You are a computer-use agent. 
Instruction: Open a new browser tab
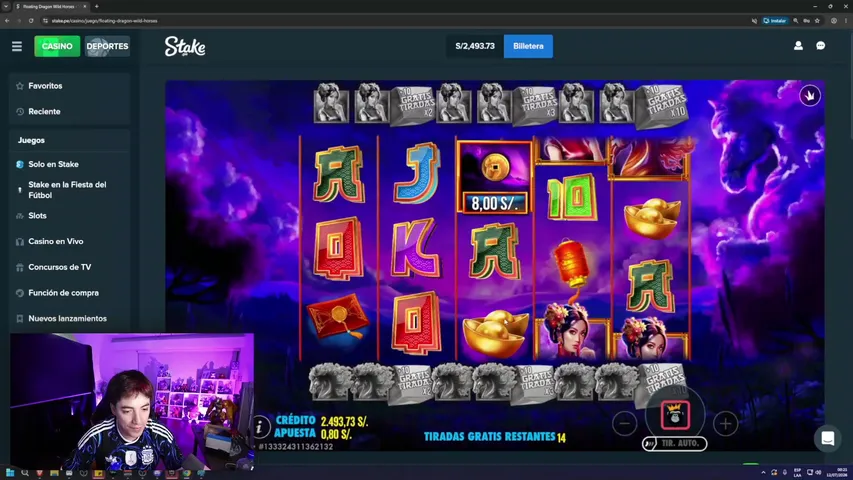click(x=97, y=7)
